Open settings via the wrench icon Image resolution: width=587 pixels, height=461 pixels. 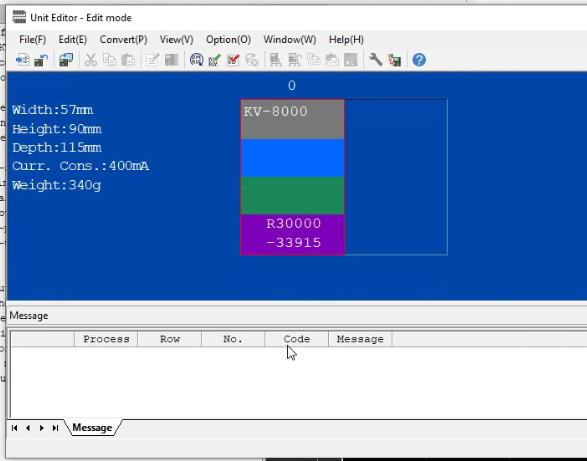(375, 60)
